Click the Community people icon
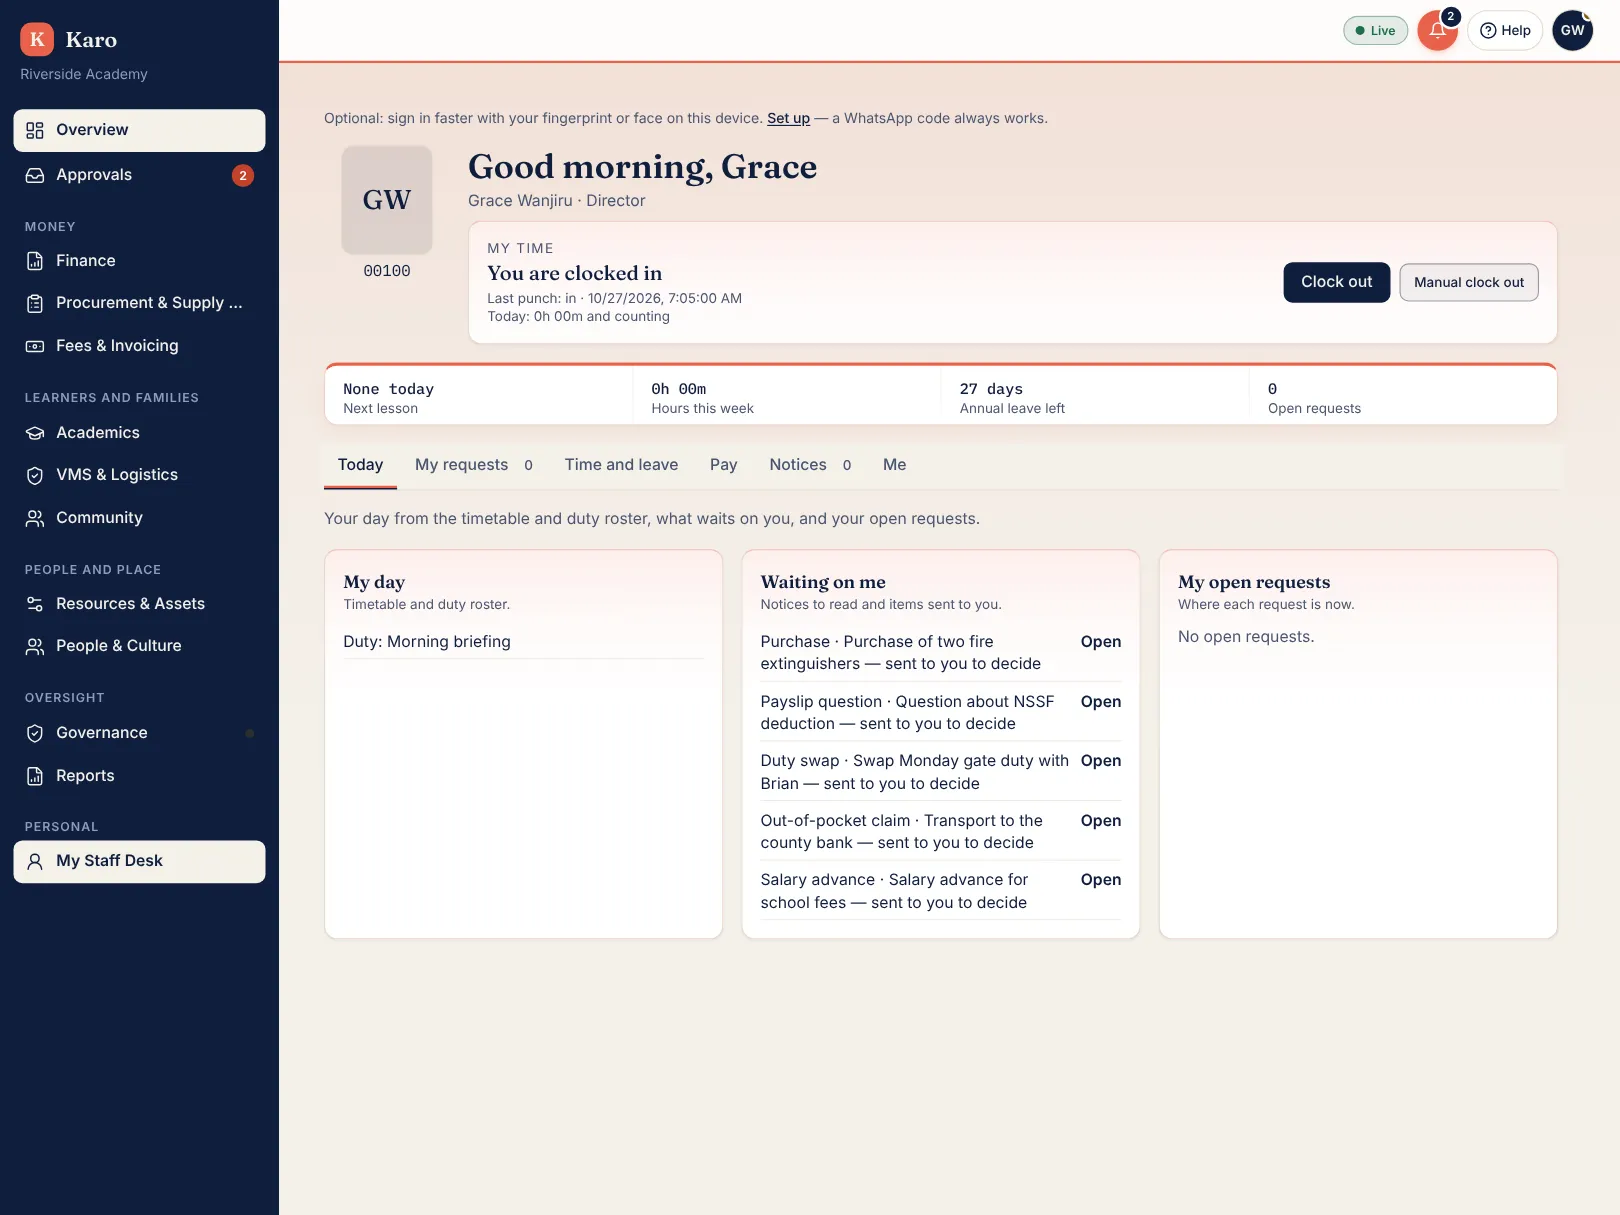The height and width of the screenshot is (1215, 1620). (35, 518)
